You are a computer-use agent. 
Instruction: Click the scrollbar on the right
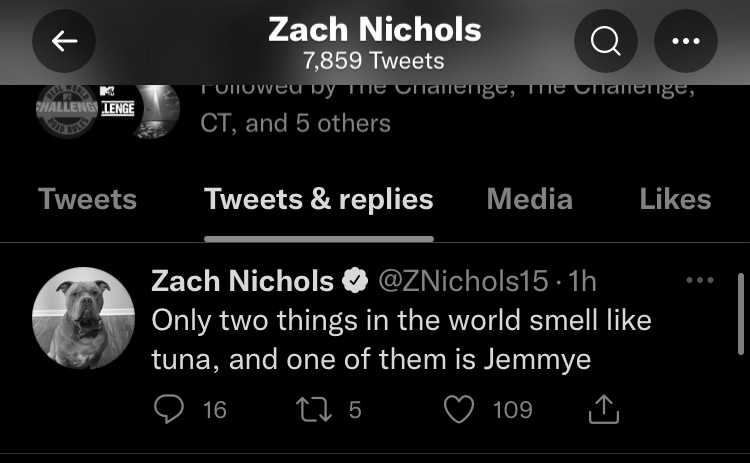741,314
